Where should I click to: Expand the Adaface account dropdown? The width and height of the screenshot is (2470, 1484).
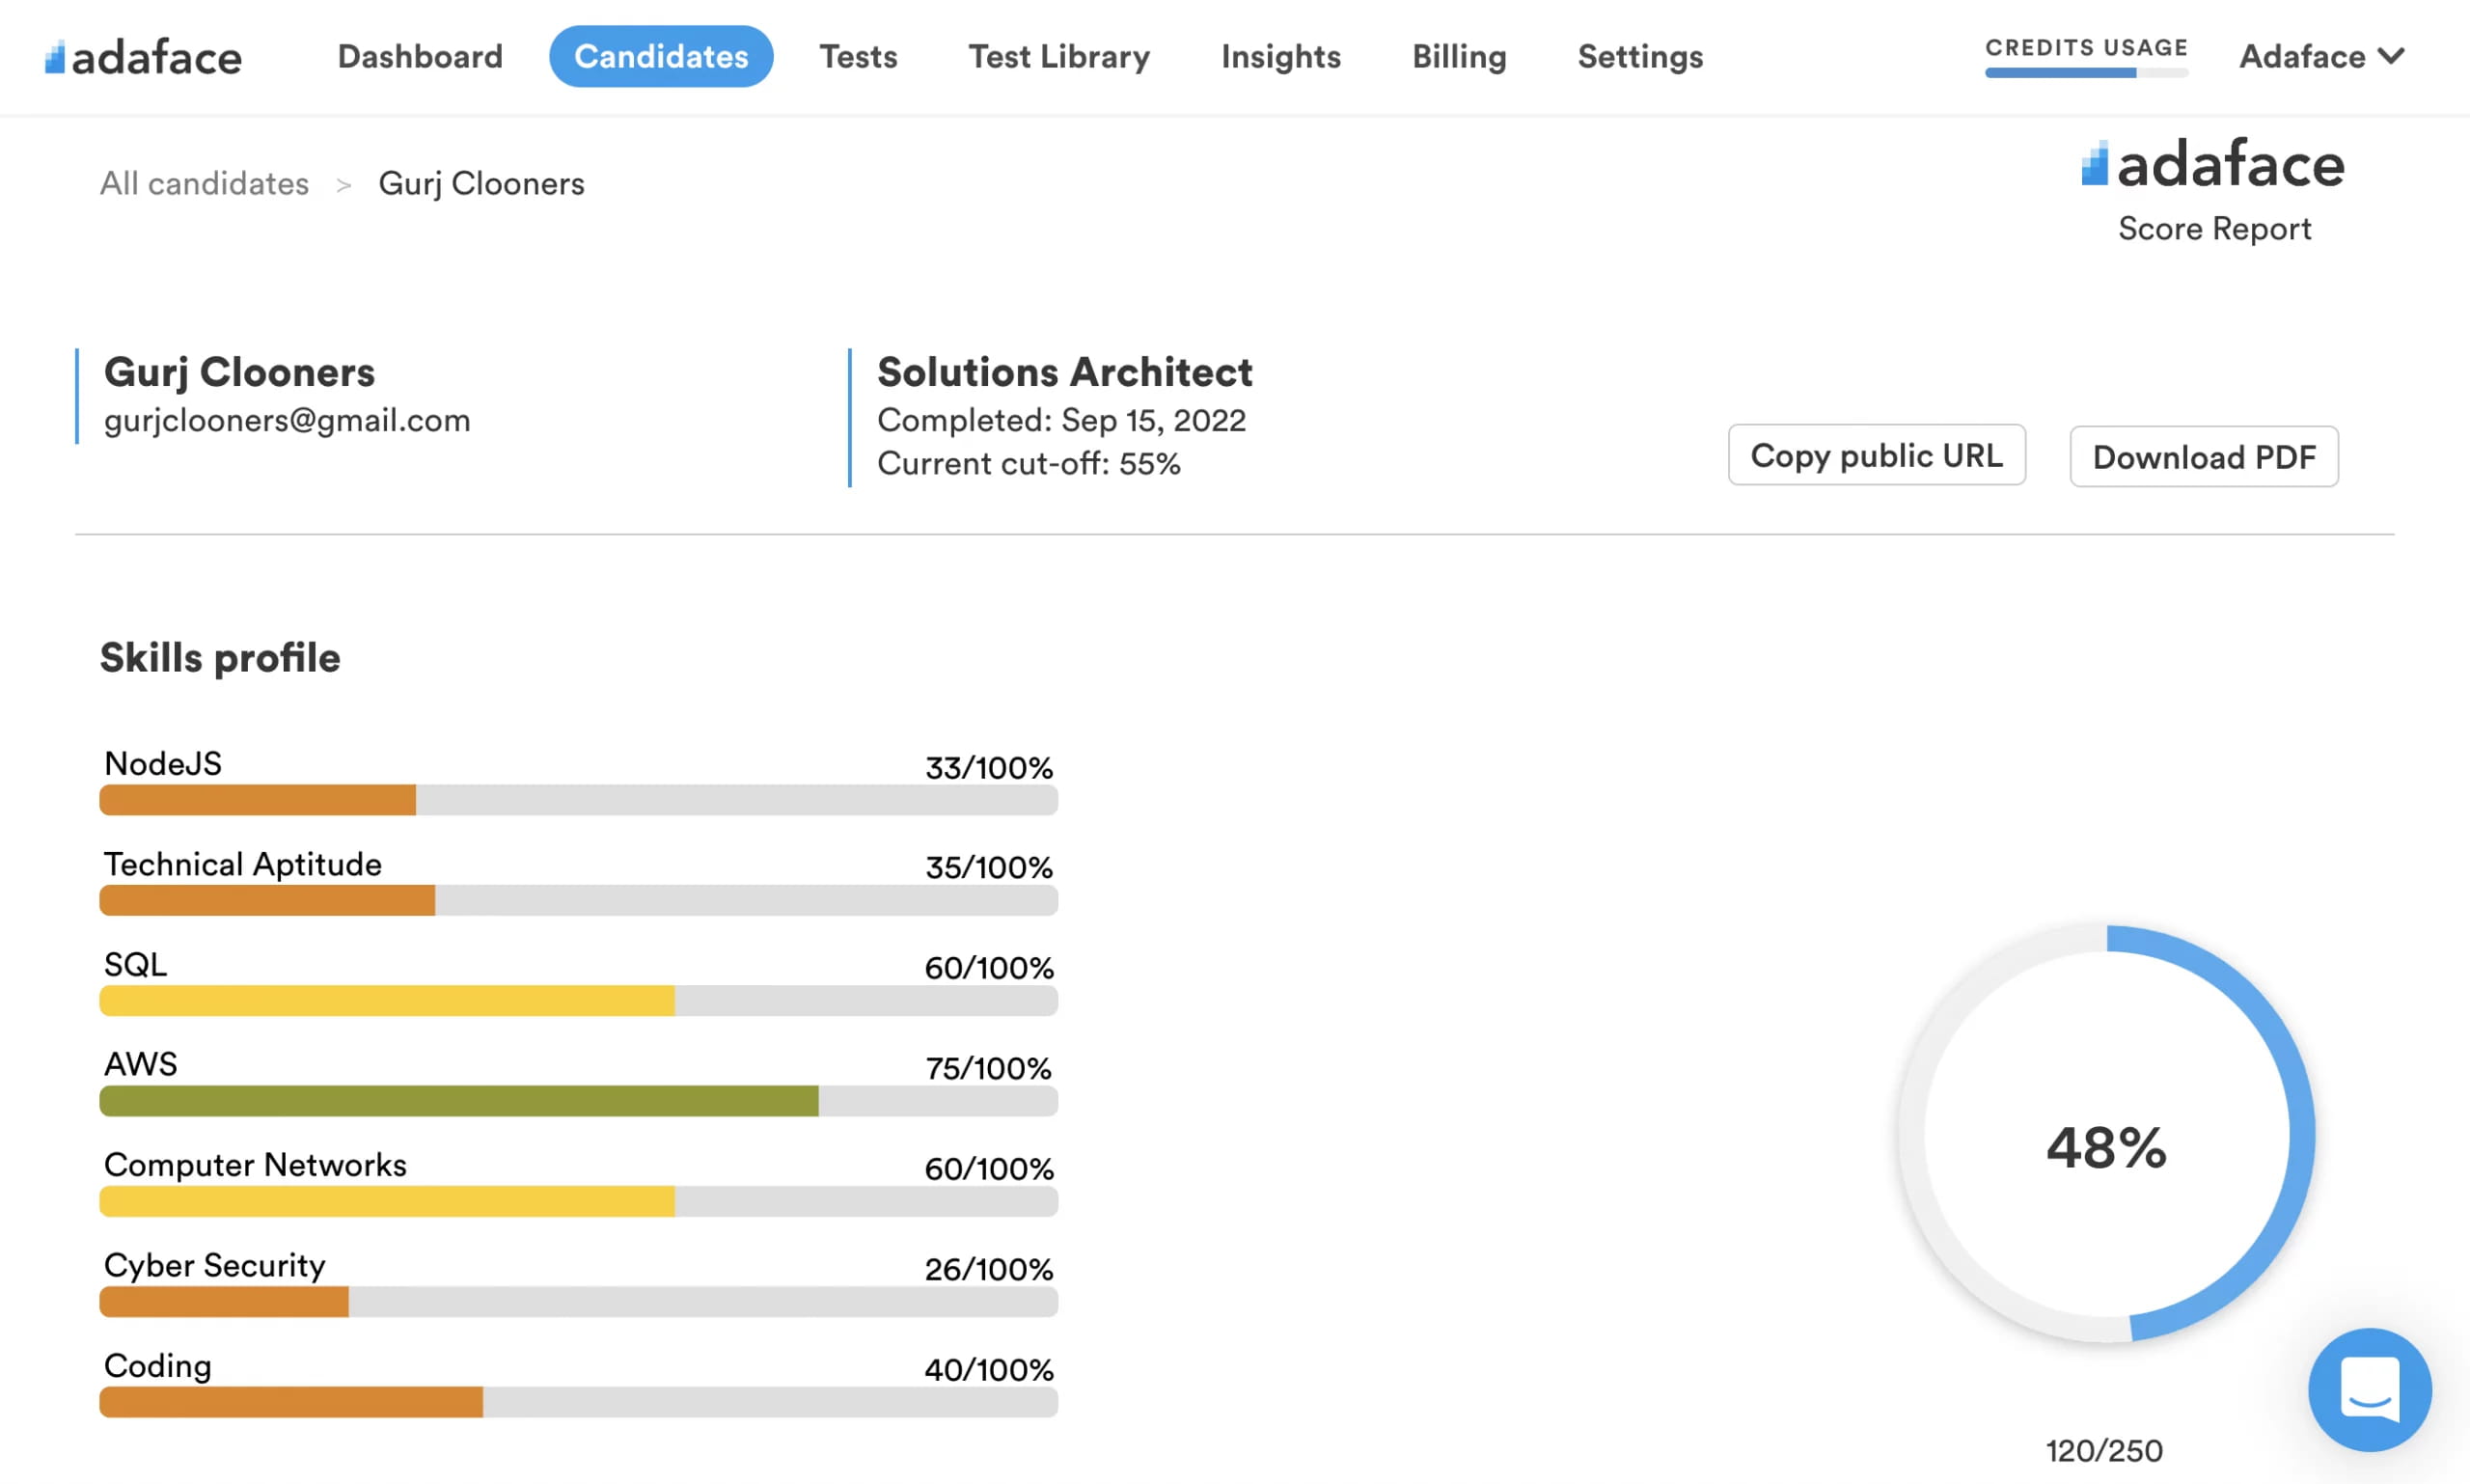(2320, 57)
